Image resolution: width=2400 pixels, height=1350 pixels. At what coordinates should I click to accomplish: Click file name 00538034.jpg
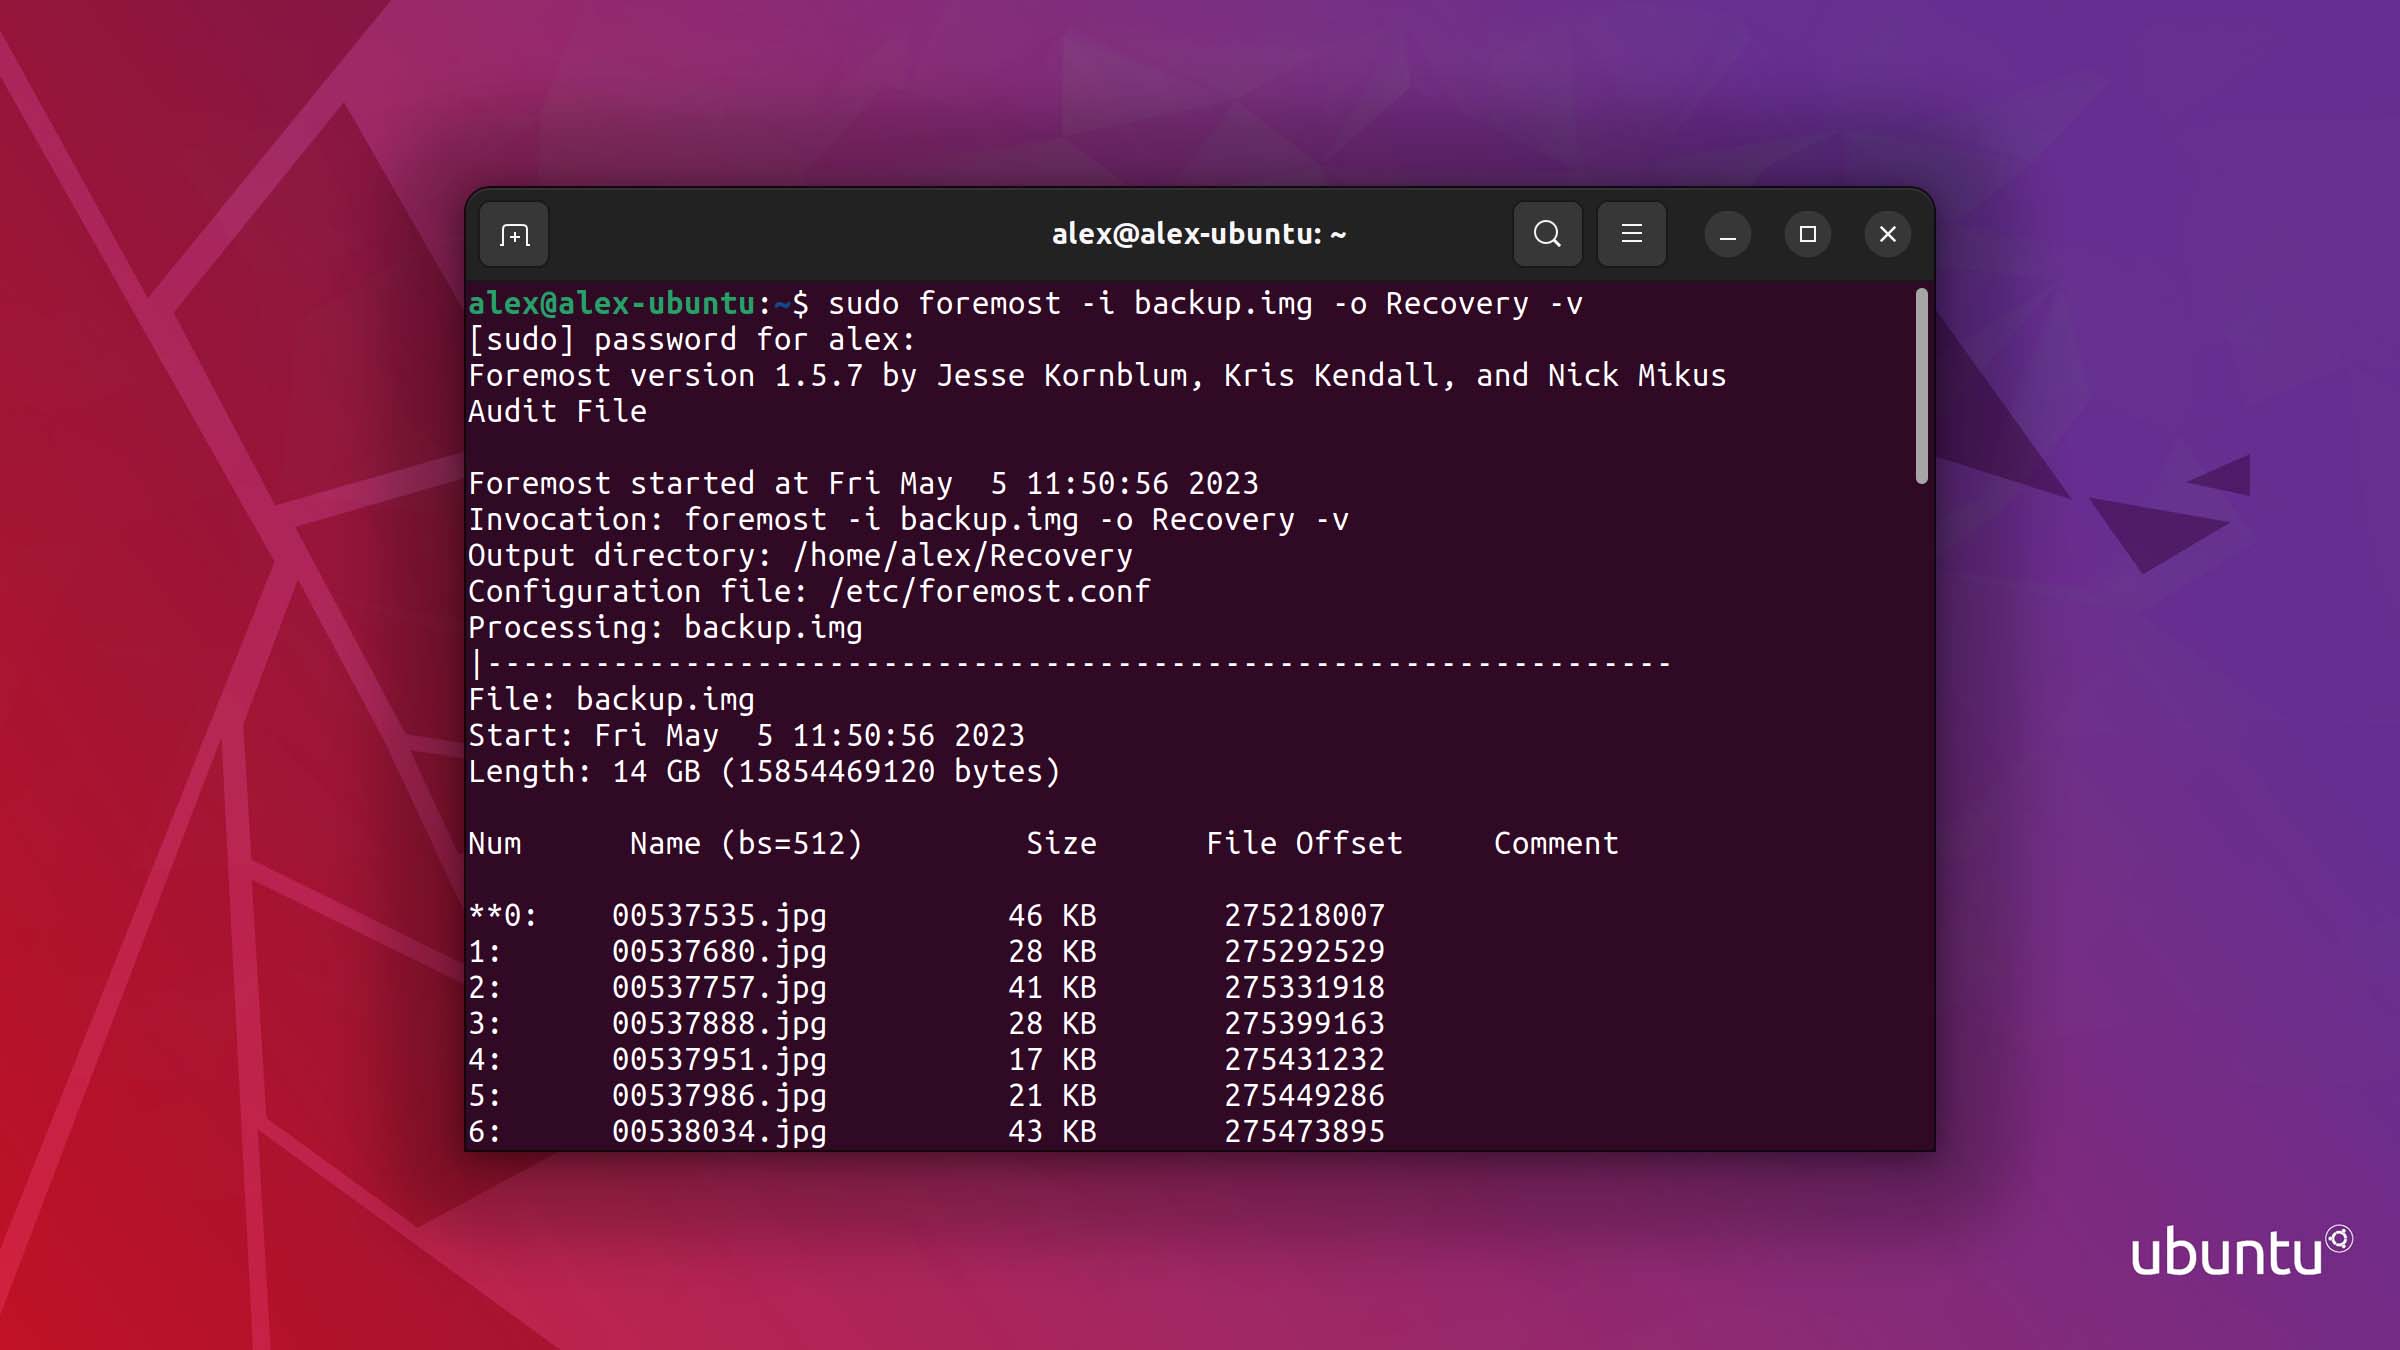point(719,1132)
